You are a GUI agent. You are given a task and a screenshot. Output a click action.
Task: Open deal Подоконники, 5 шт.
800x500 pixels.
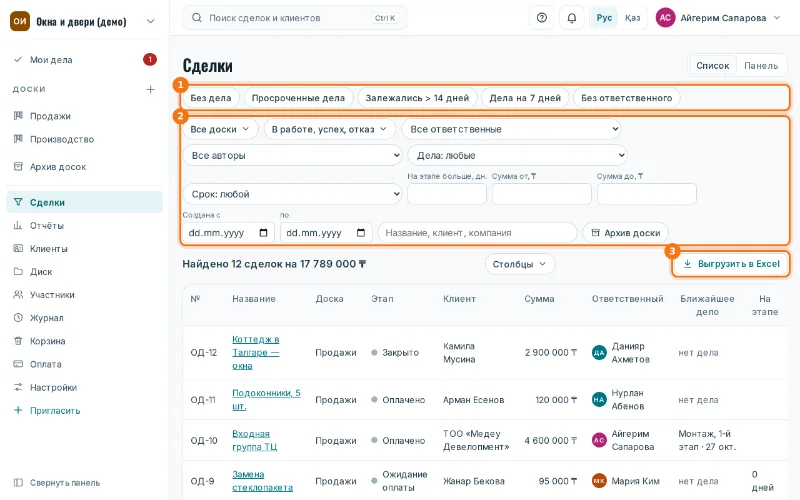(x=266, y=399)
